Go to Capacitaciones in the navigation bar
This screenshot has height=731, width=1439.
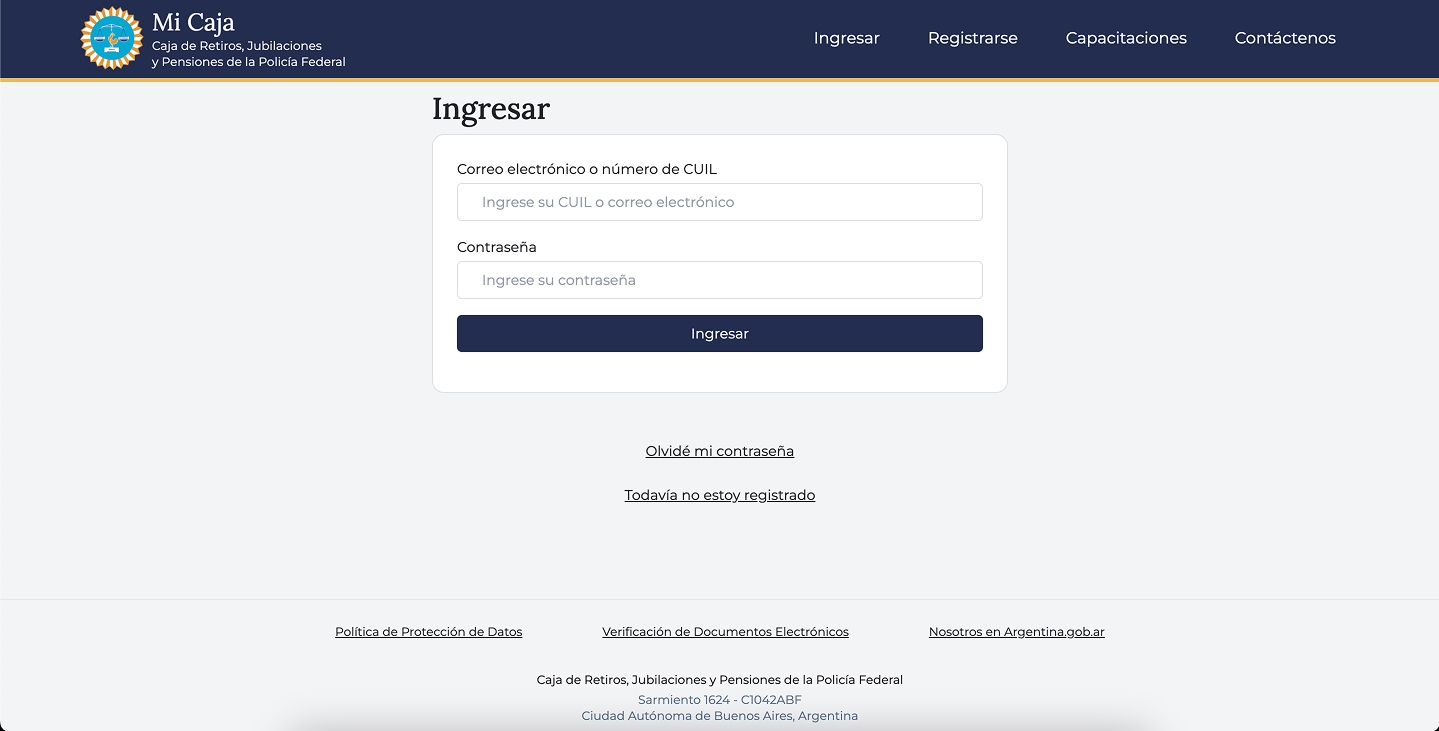click(x=1126, y=38)
